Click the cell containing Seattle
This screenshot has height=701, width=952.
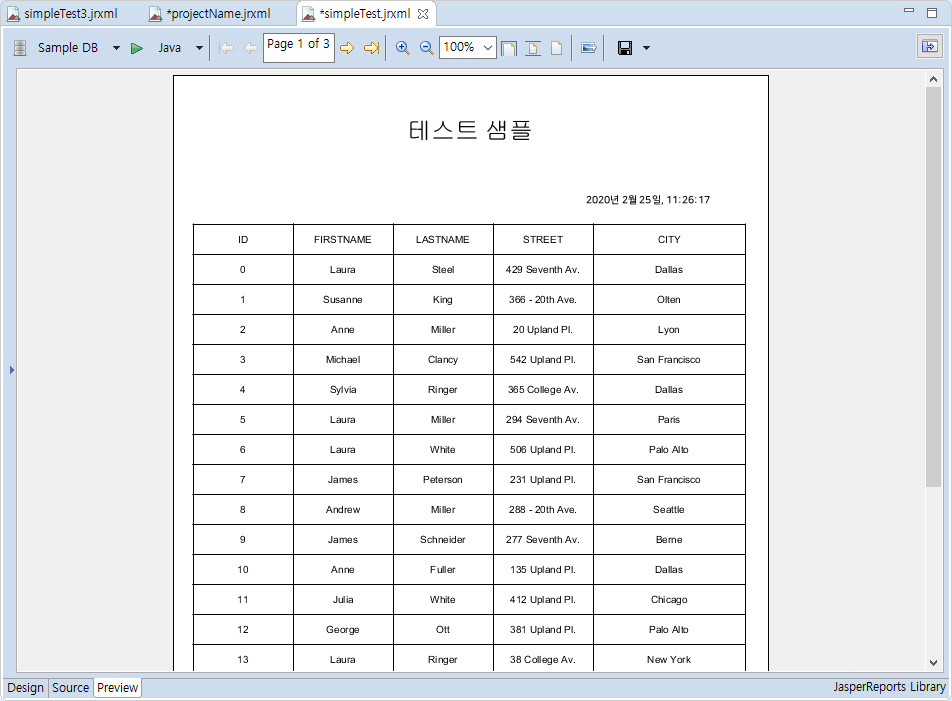pyautogui.click(x=669, y=510)
